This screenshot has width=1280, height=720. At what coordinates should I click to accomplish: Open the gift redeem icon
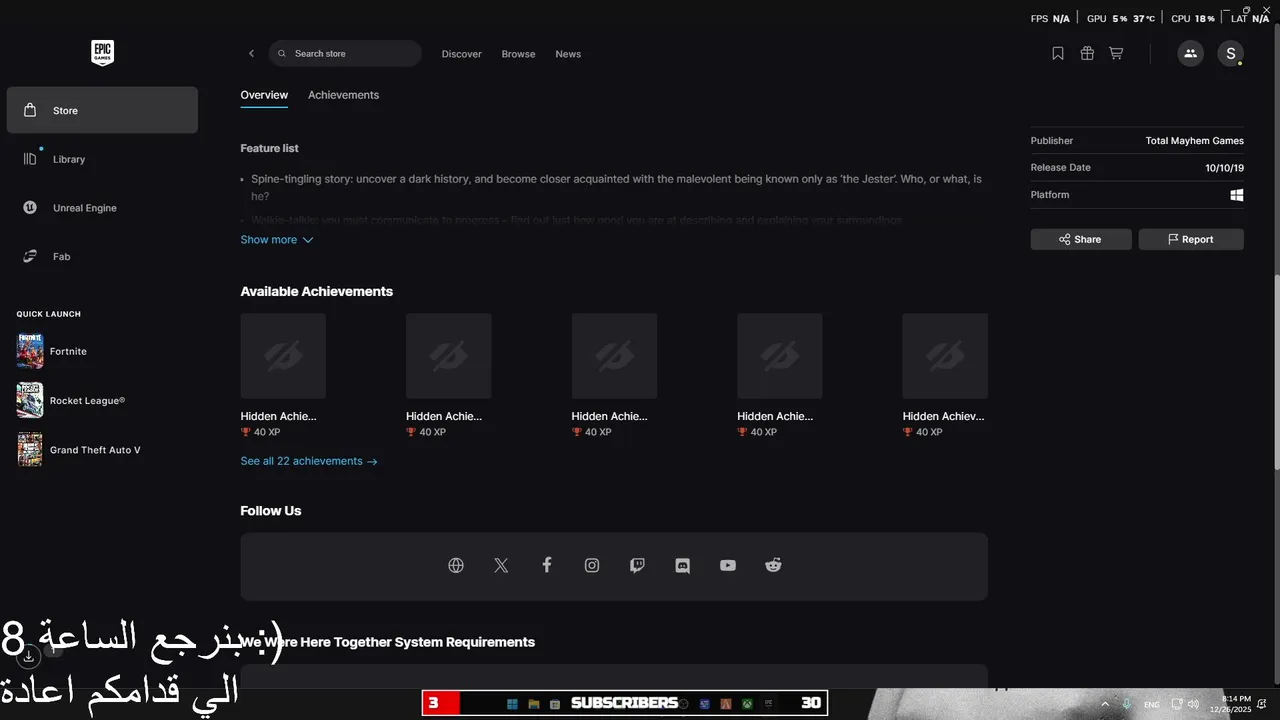click(x=1087, y=54)
